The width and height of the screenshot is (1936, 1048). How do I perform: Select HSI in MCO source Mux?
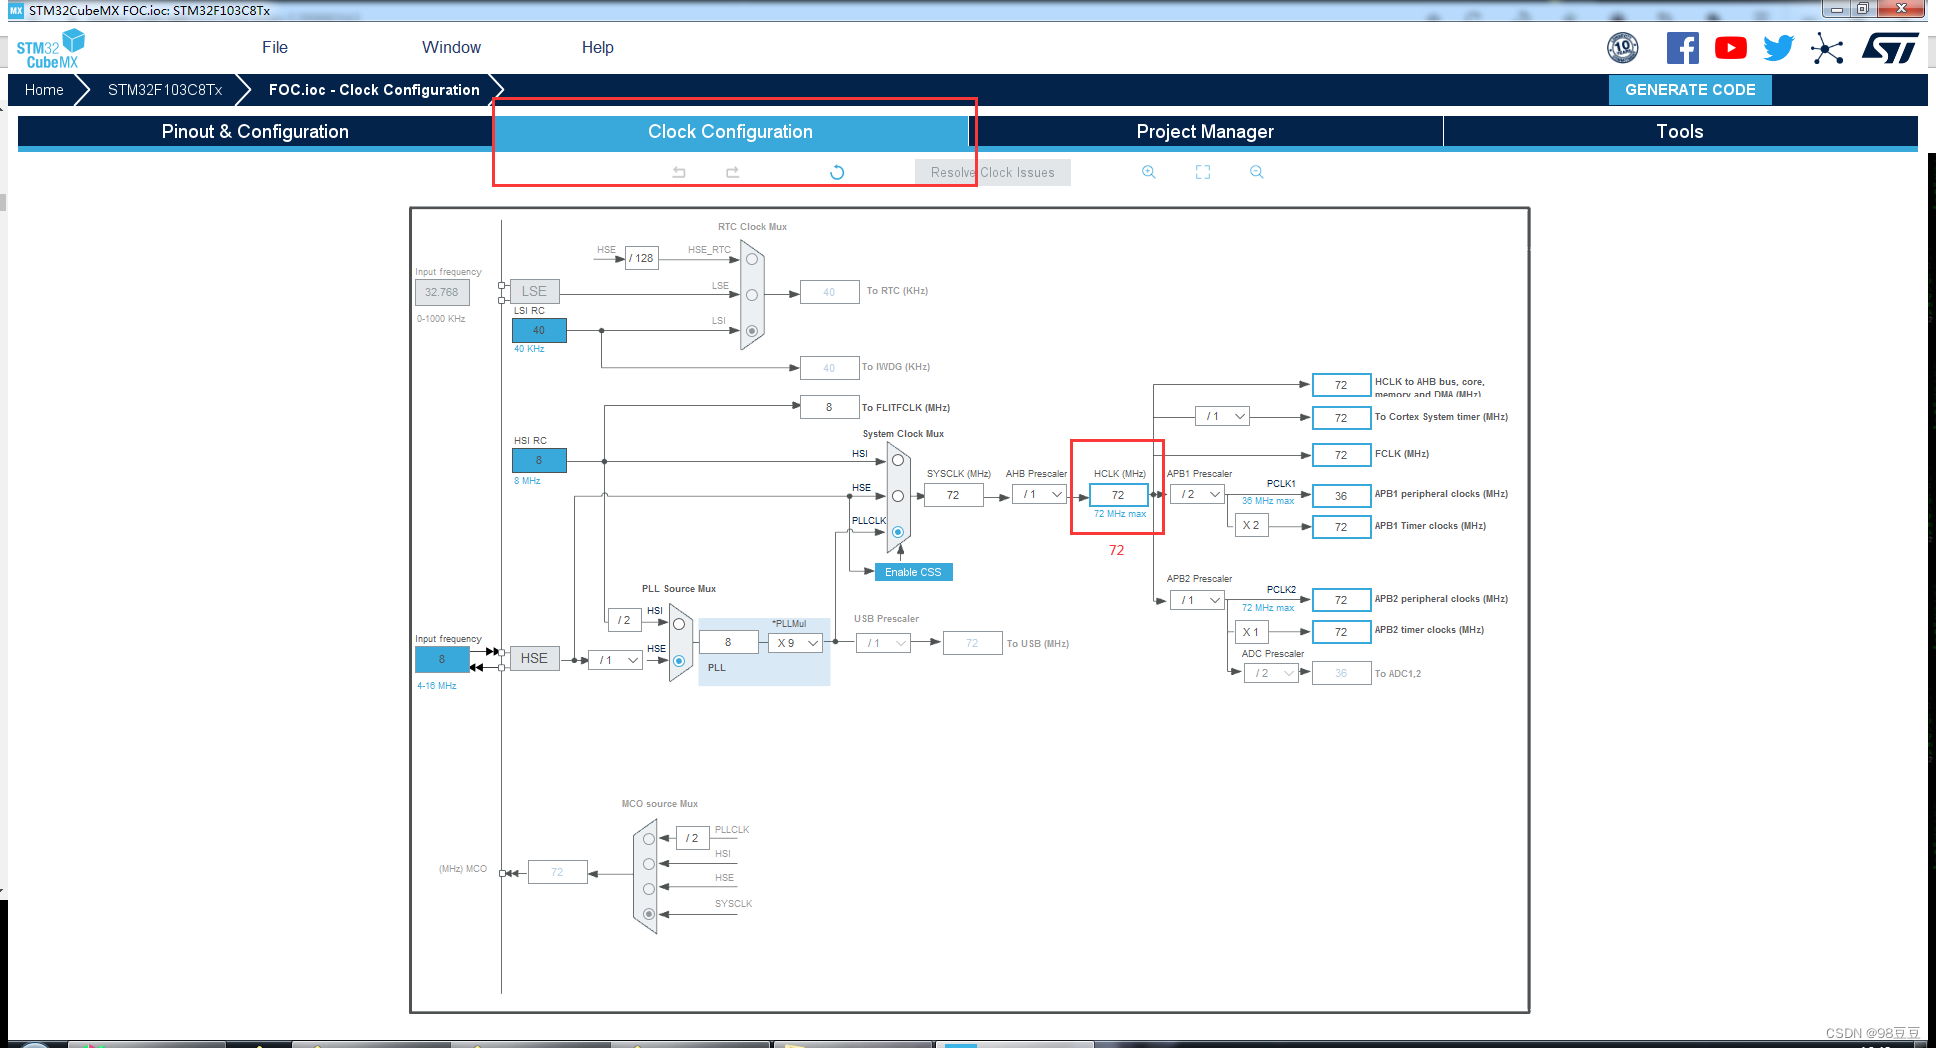click(x=649, y=864)
